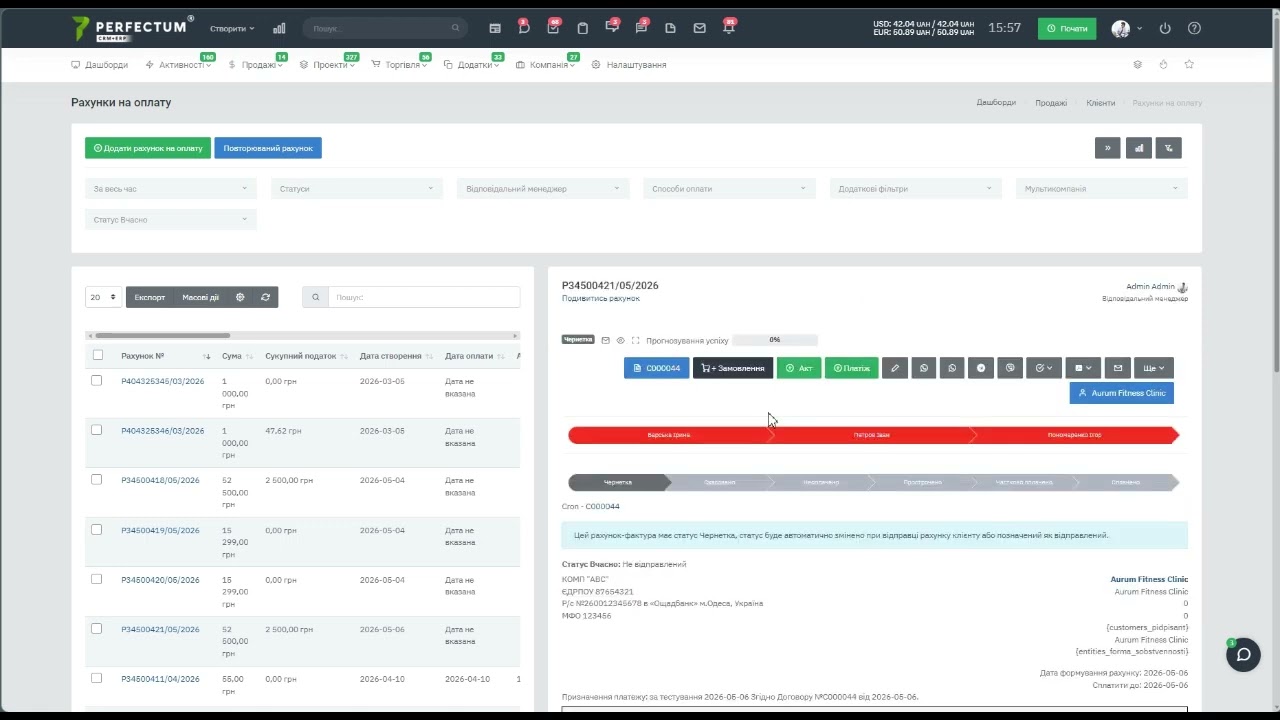
Task: Open the Ще more-actions dropdown
Action: tap(1154, 368)
